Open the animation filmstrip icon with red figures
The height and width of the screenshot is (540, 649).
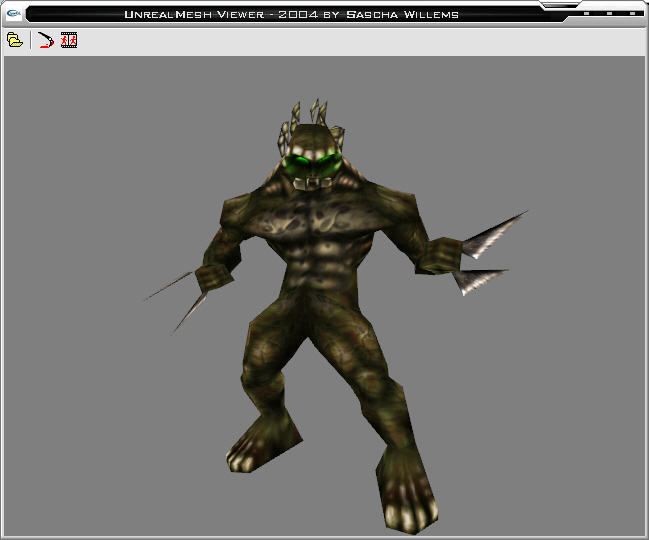tap(69, 40)
